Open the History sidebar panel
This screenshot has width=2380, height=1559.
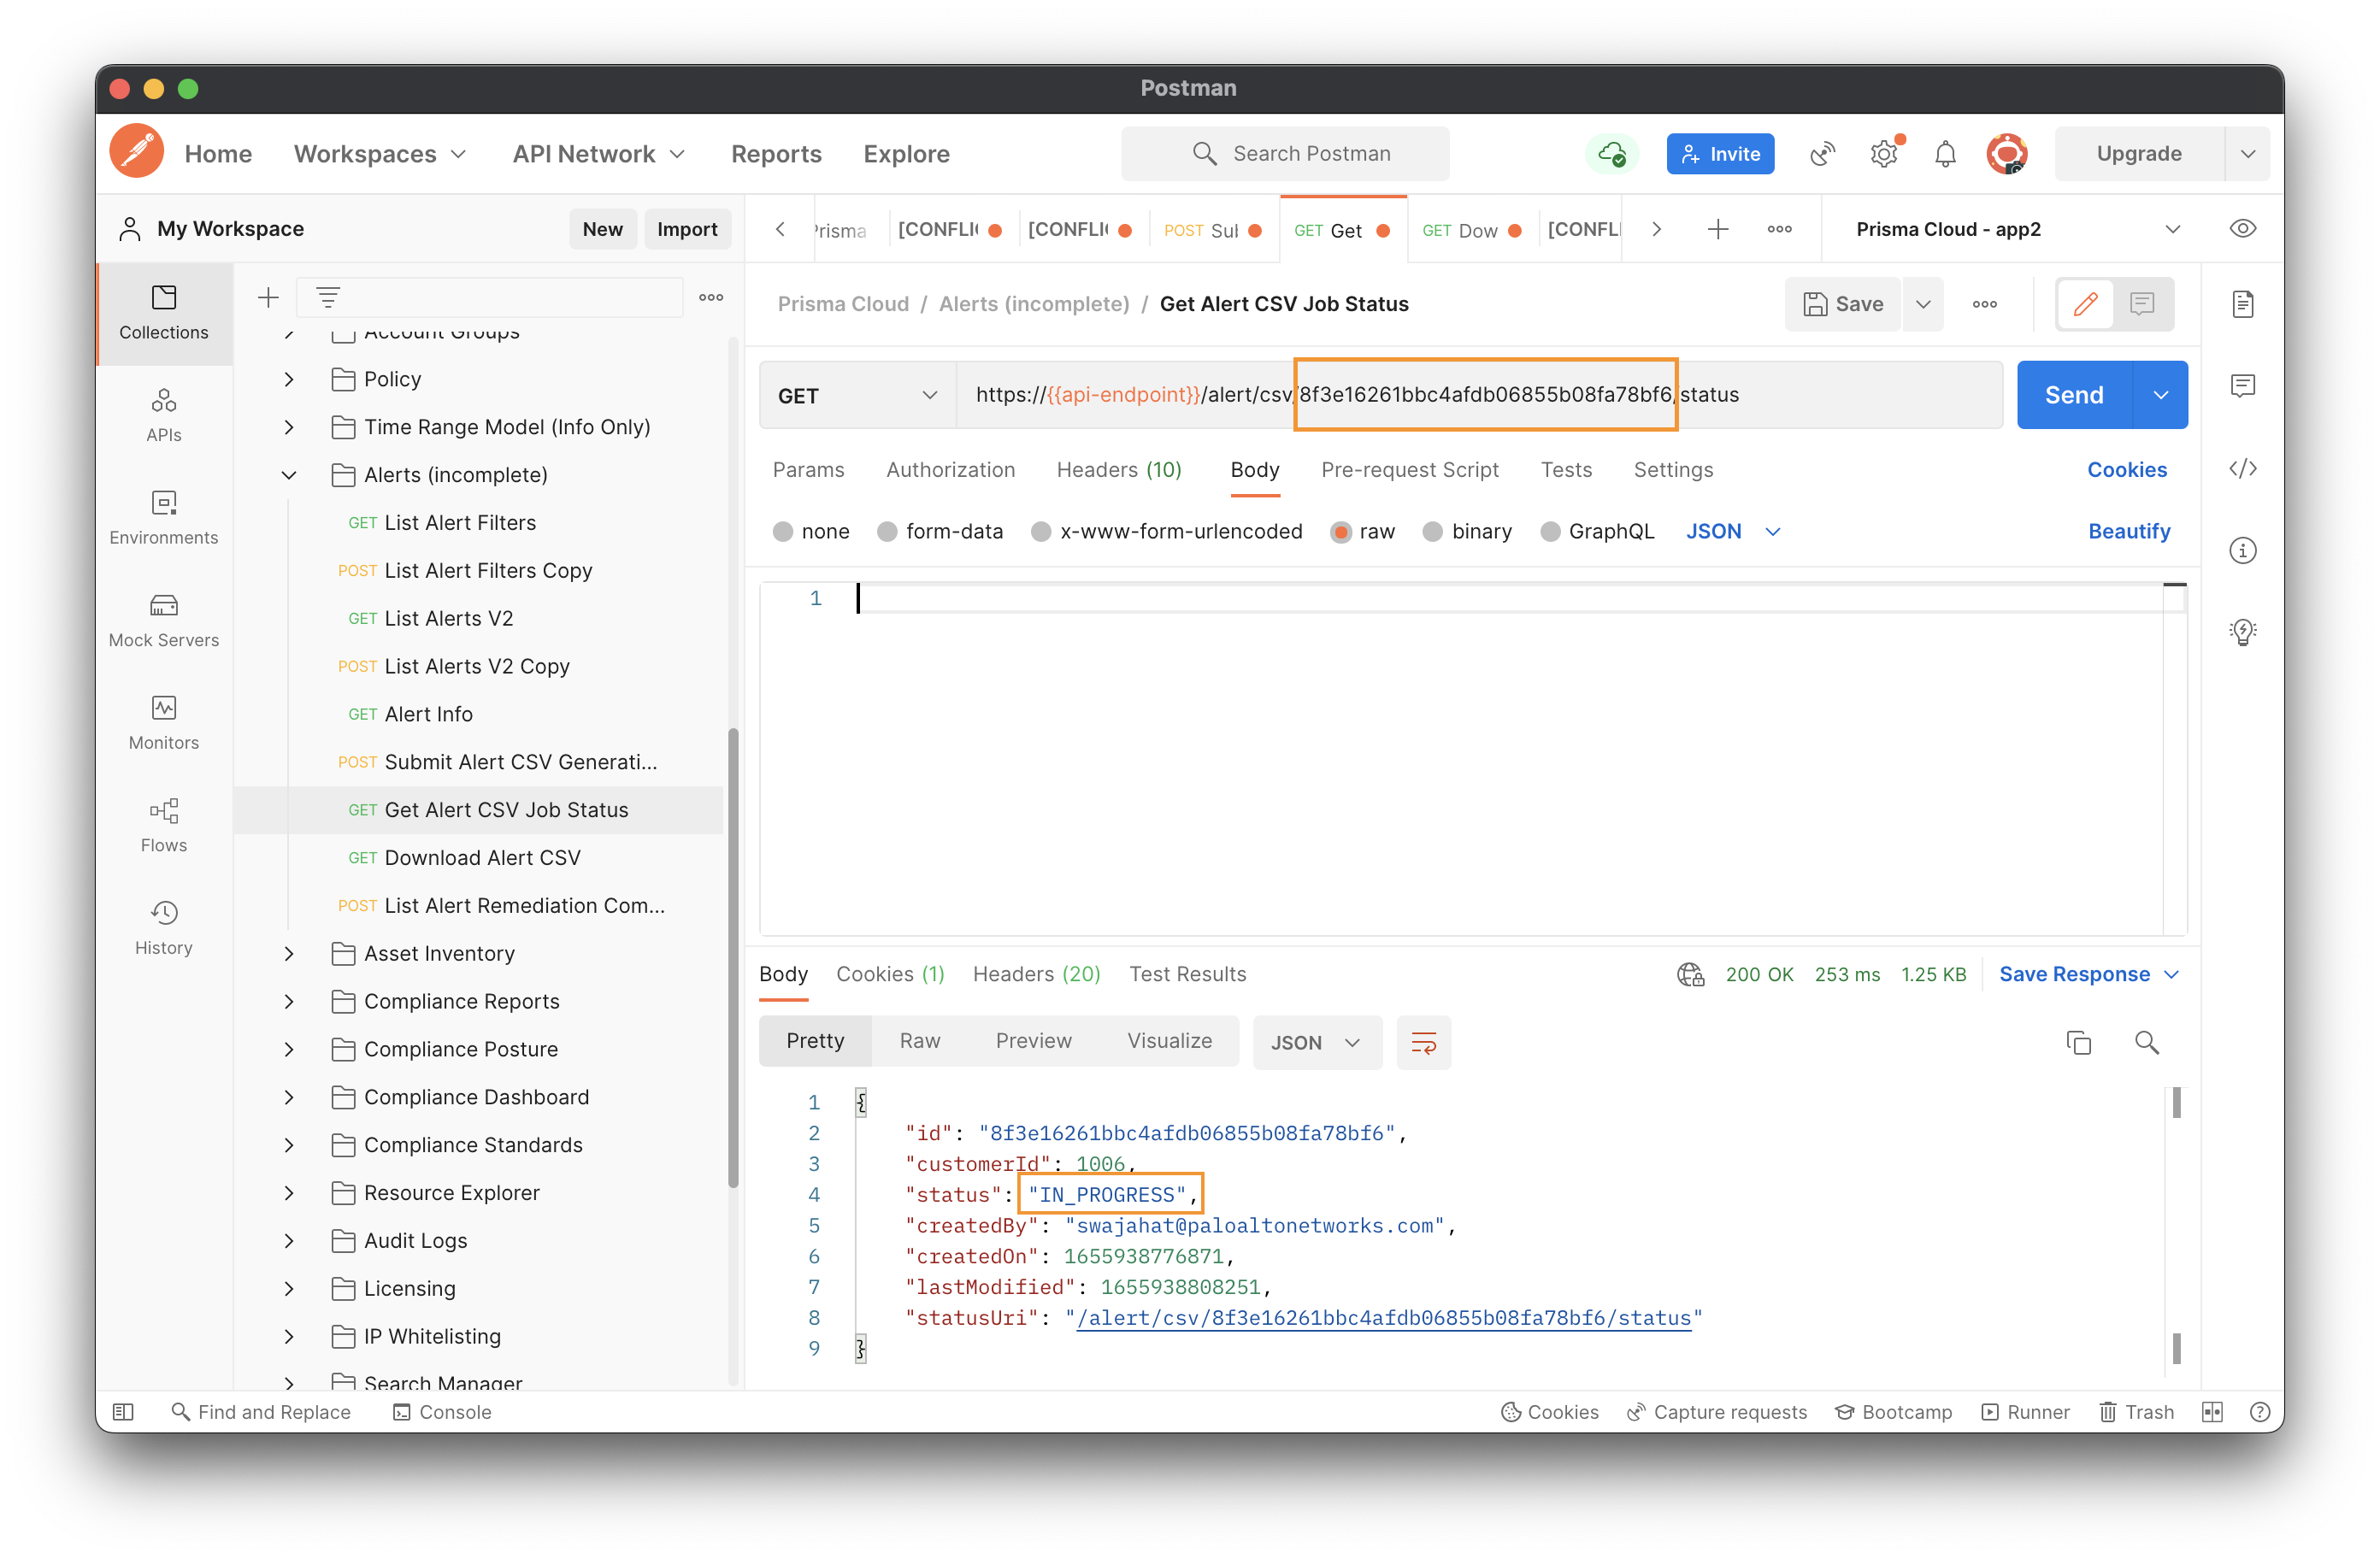click(164, 928)
